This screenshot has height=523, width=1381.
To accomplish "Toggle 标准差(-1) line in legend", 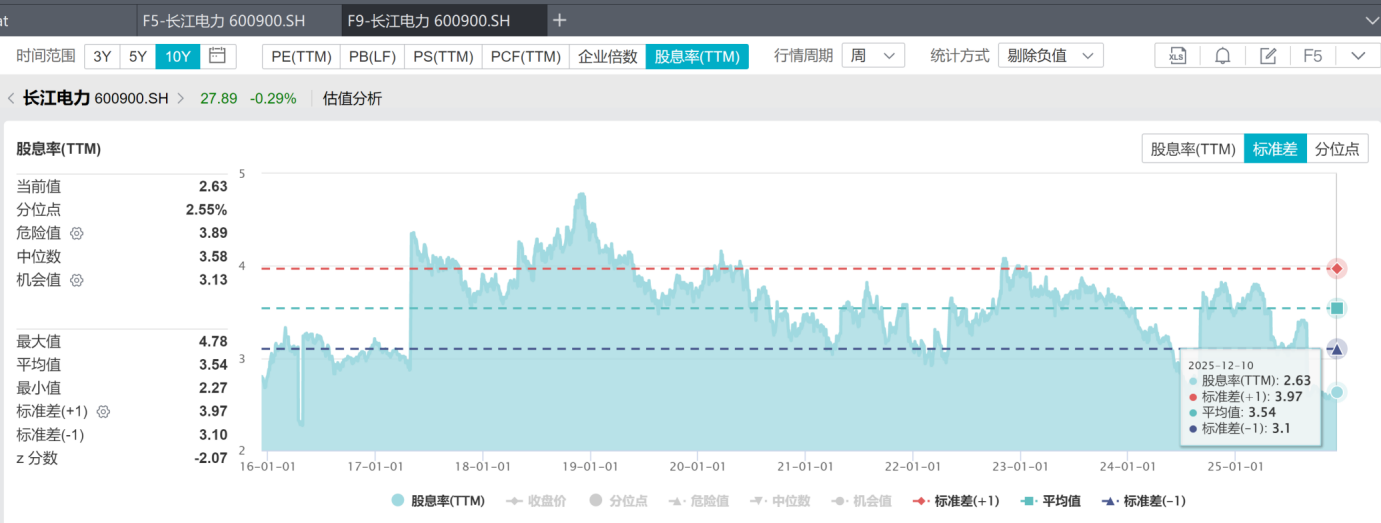I will coord(1143,501).
